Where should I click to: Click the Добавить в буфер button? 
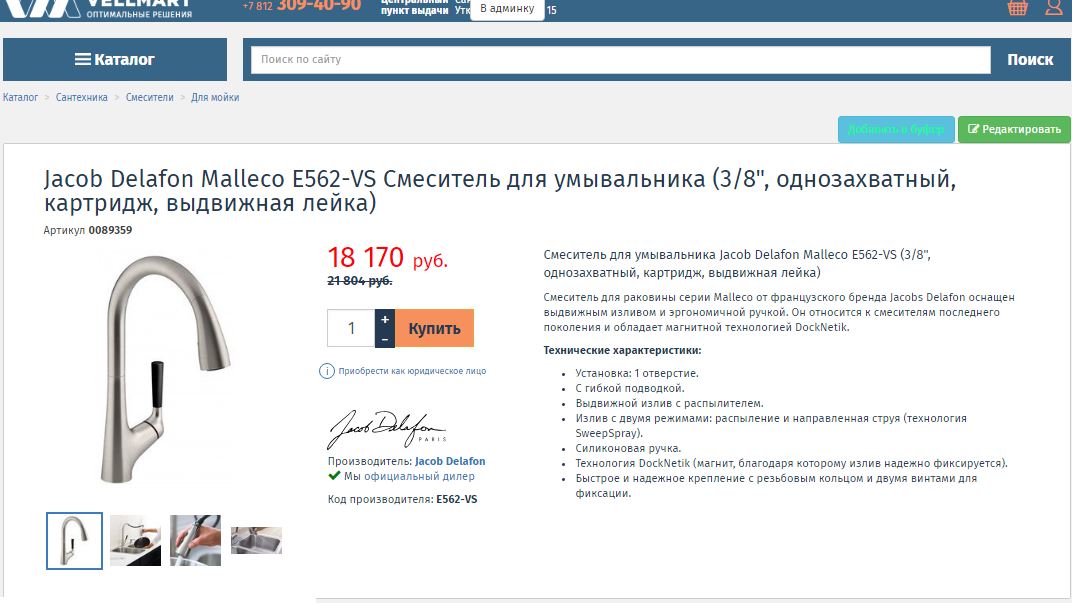[x=896, y=129]
